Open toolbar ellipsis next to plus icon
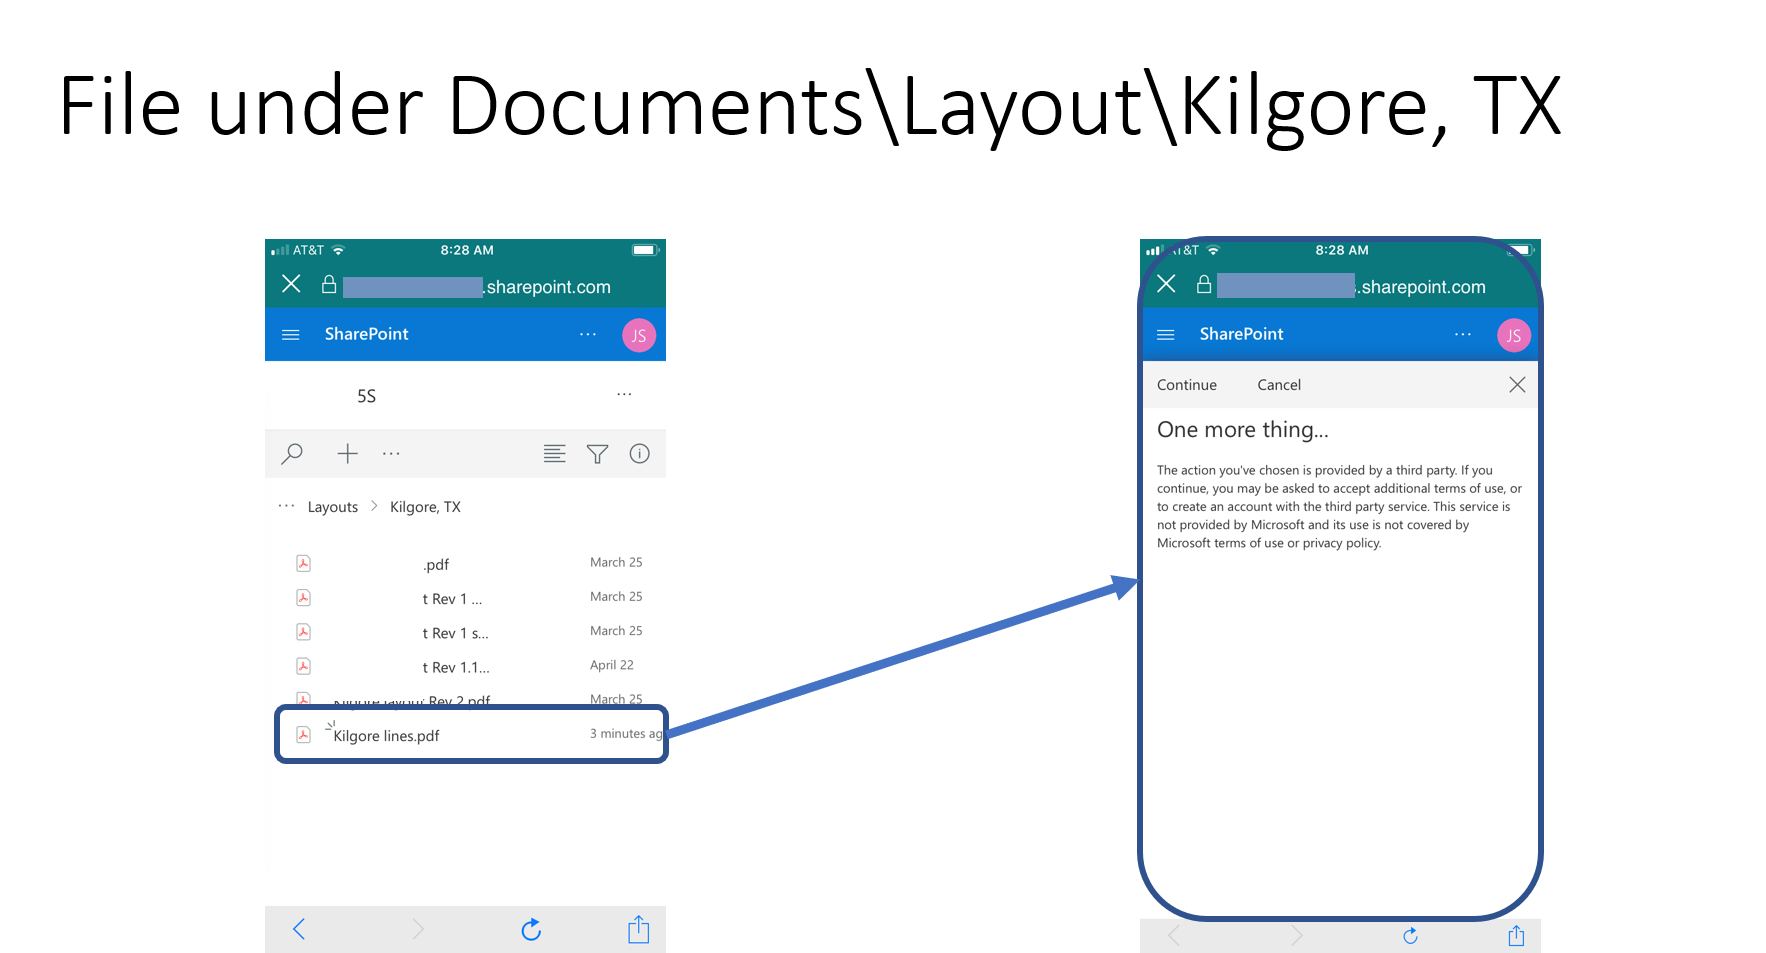This screenshot has width=1766, height=953. pos(391,454)
